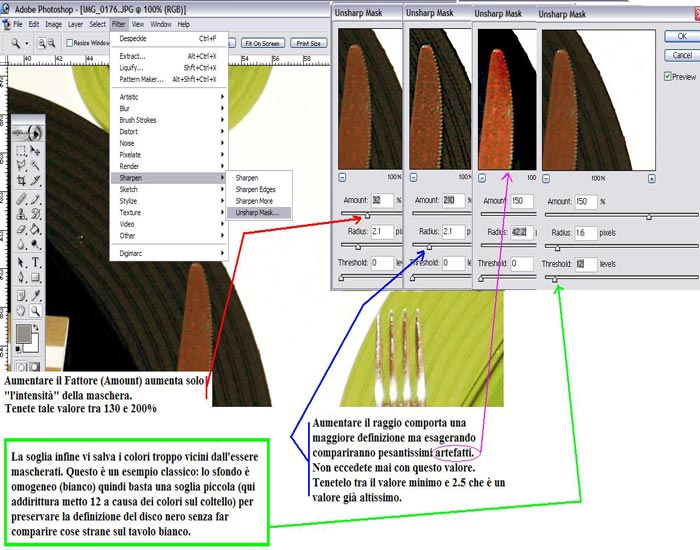Select the Clone Stamp tool
Viewport: 700px width, 550px height.
tap(22, 213)
